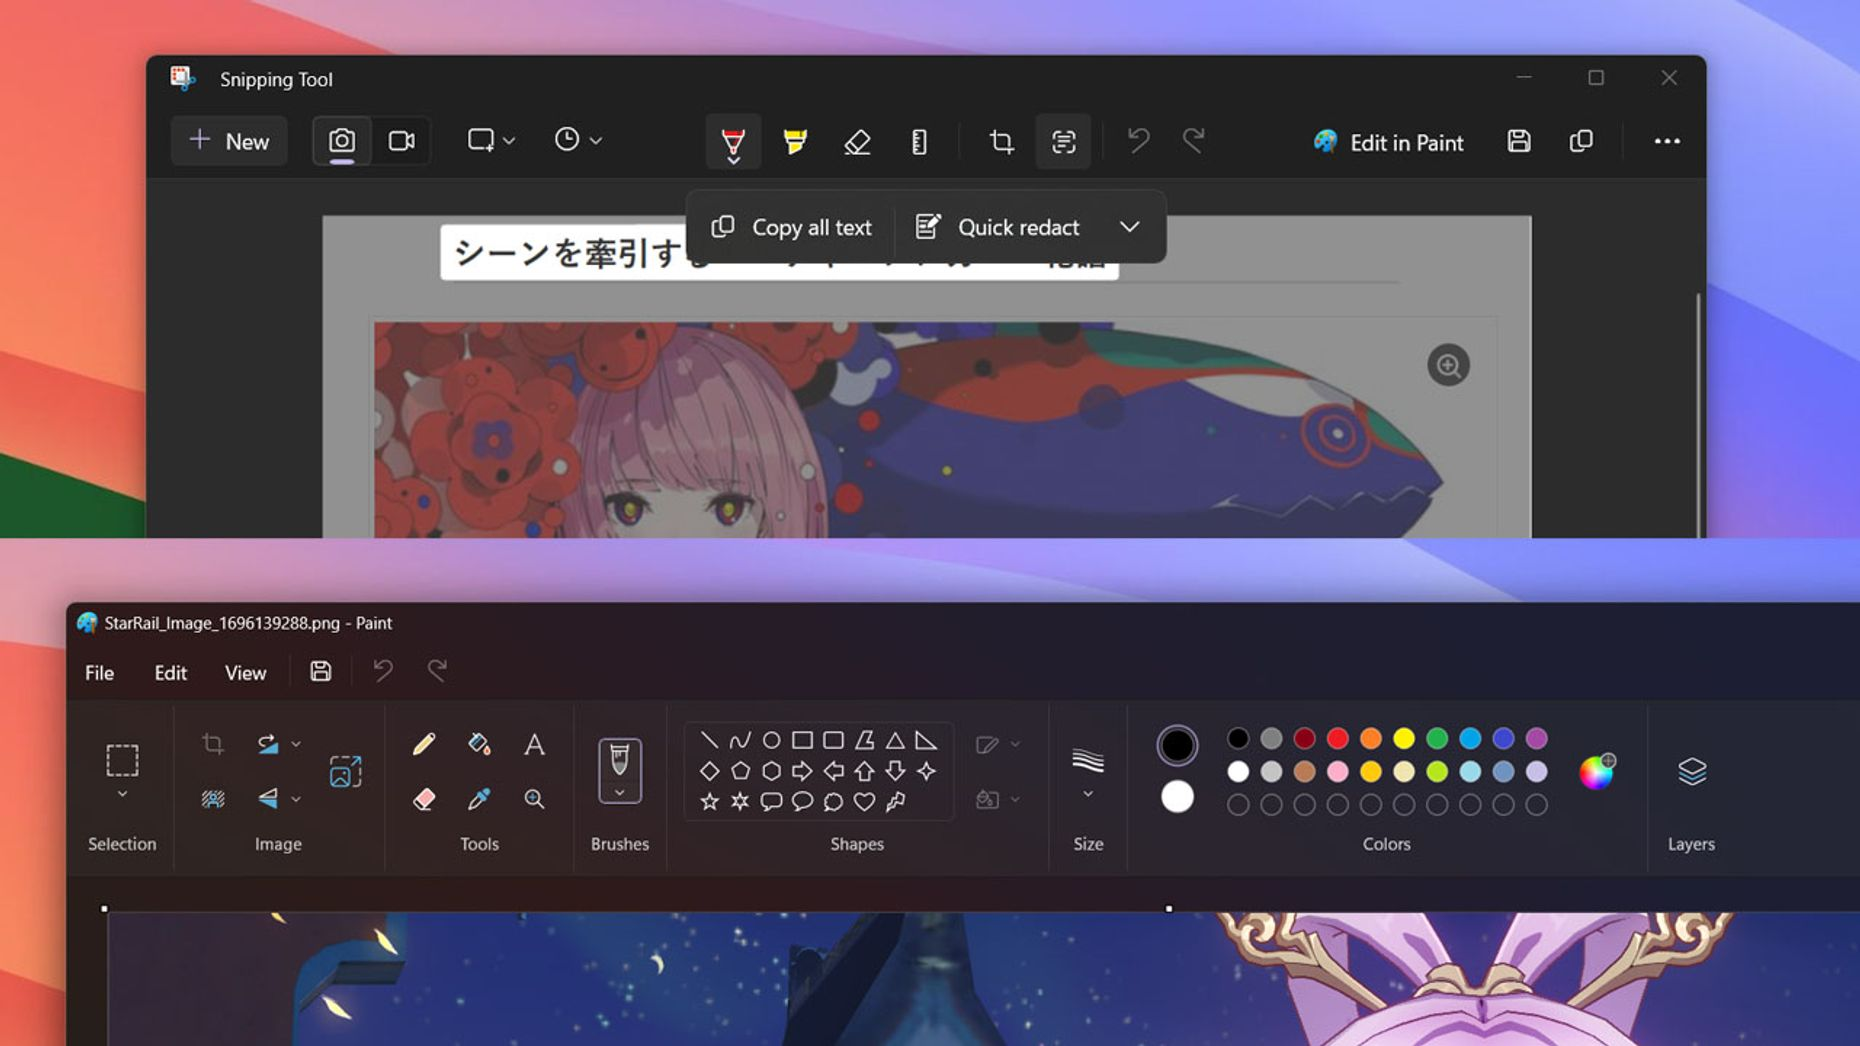
Task: Select the Magnifier tool in Paint
Action: 534,799
